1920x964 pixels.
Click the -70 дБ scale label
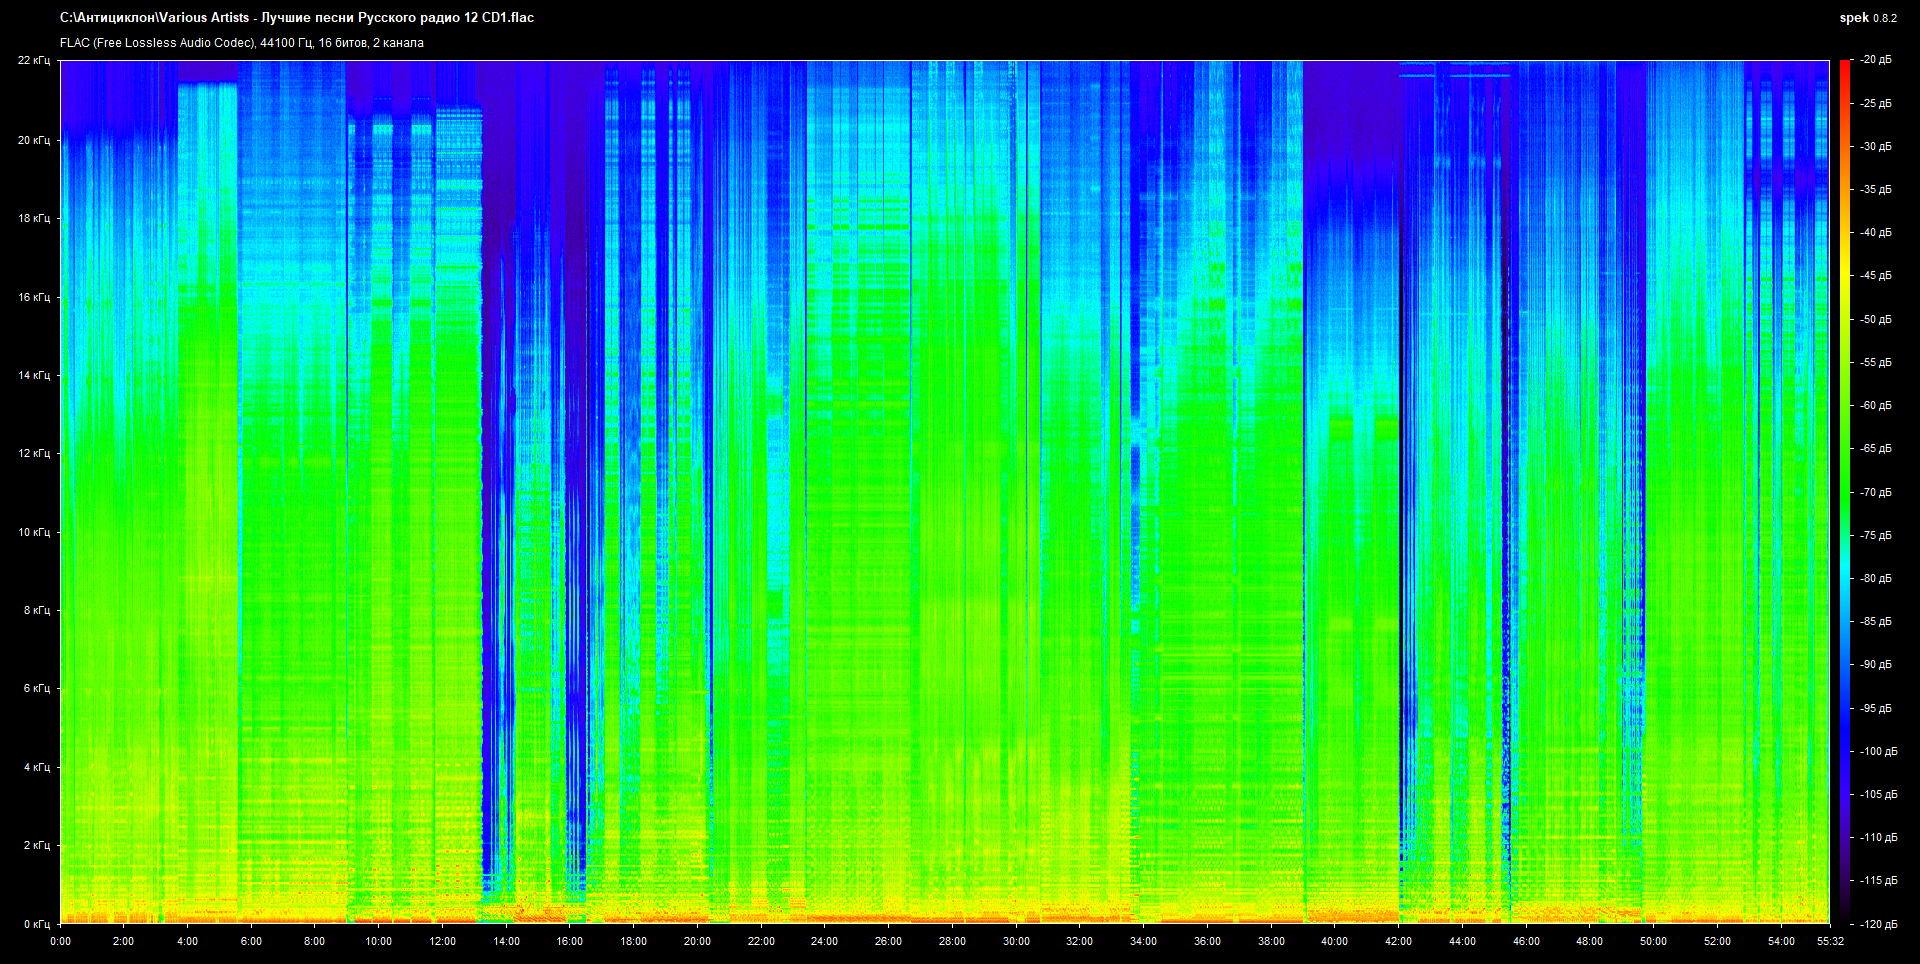1876,492
